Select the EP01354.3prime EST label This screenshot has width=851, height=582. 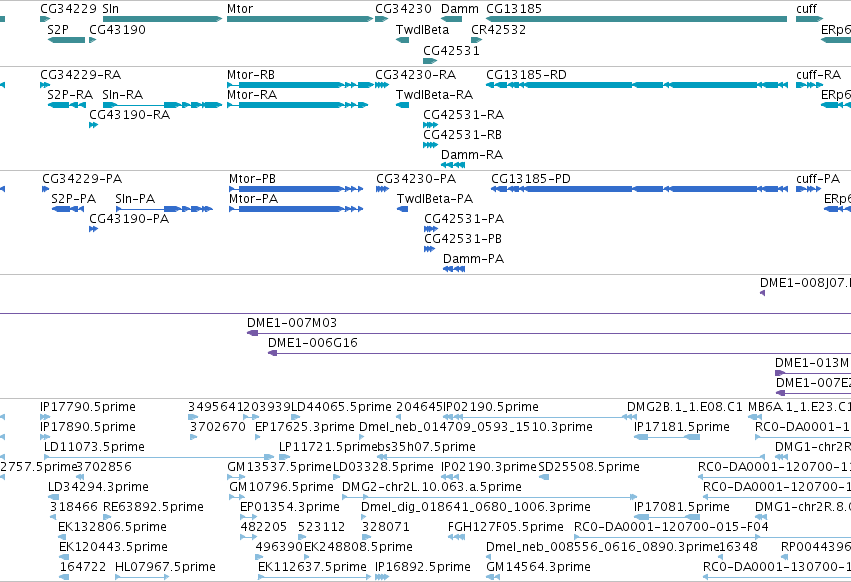(290, 507)
